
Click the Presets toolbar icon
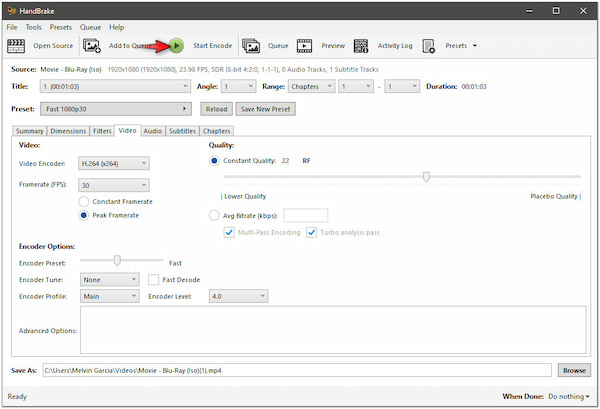pyautogui.click(x=429, y=45)
